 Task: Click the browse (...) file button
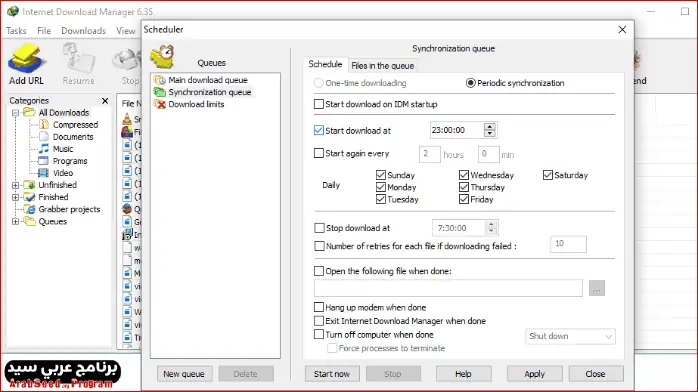coord(597,288)
